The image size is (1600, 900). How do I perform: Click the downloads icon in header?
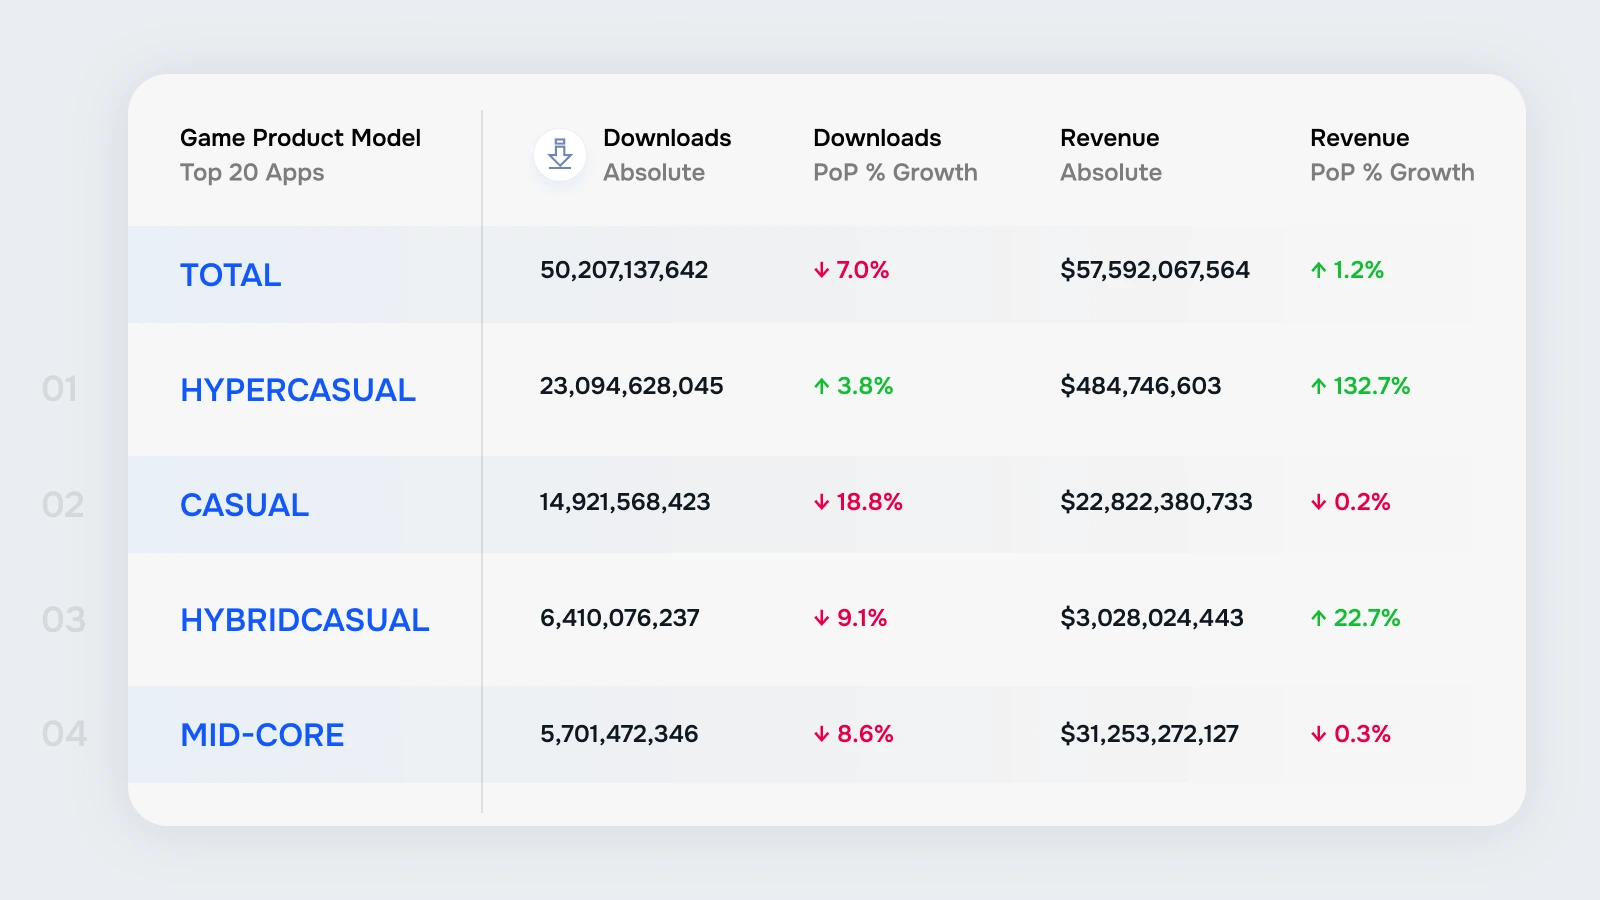(560, 155)
